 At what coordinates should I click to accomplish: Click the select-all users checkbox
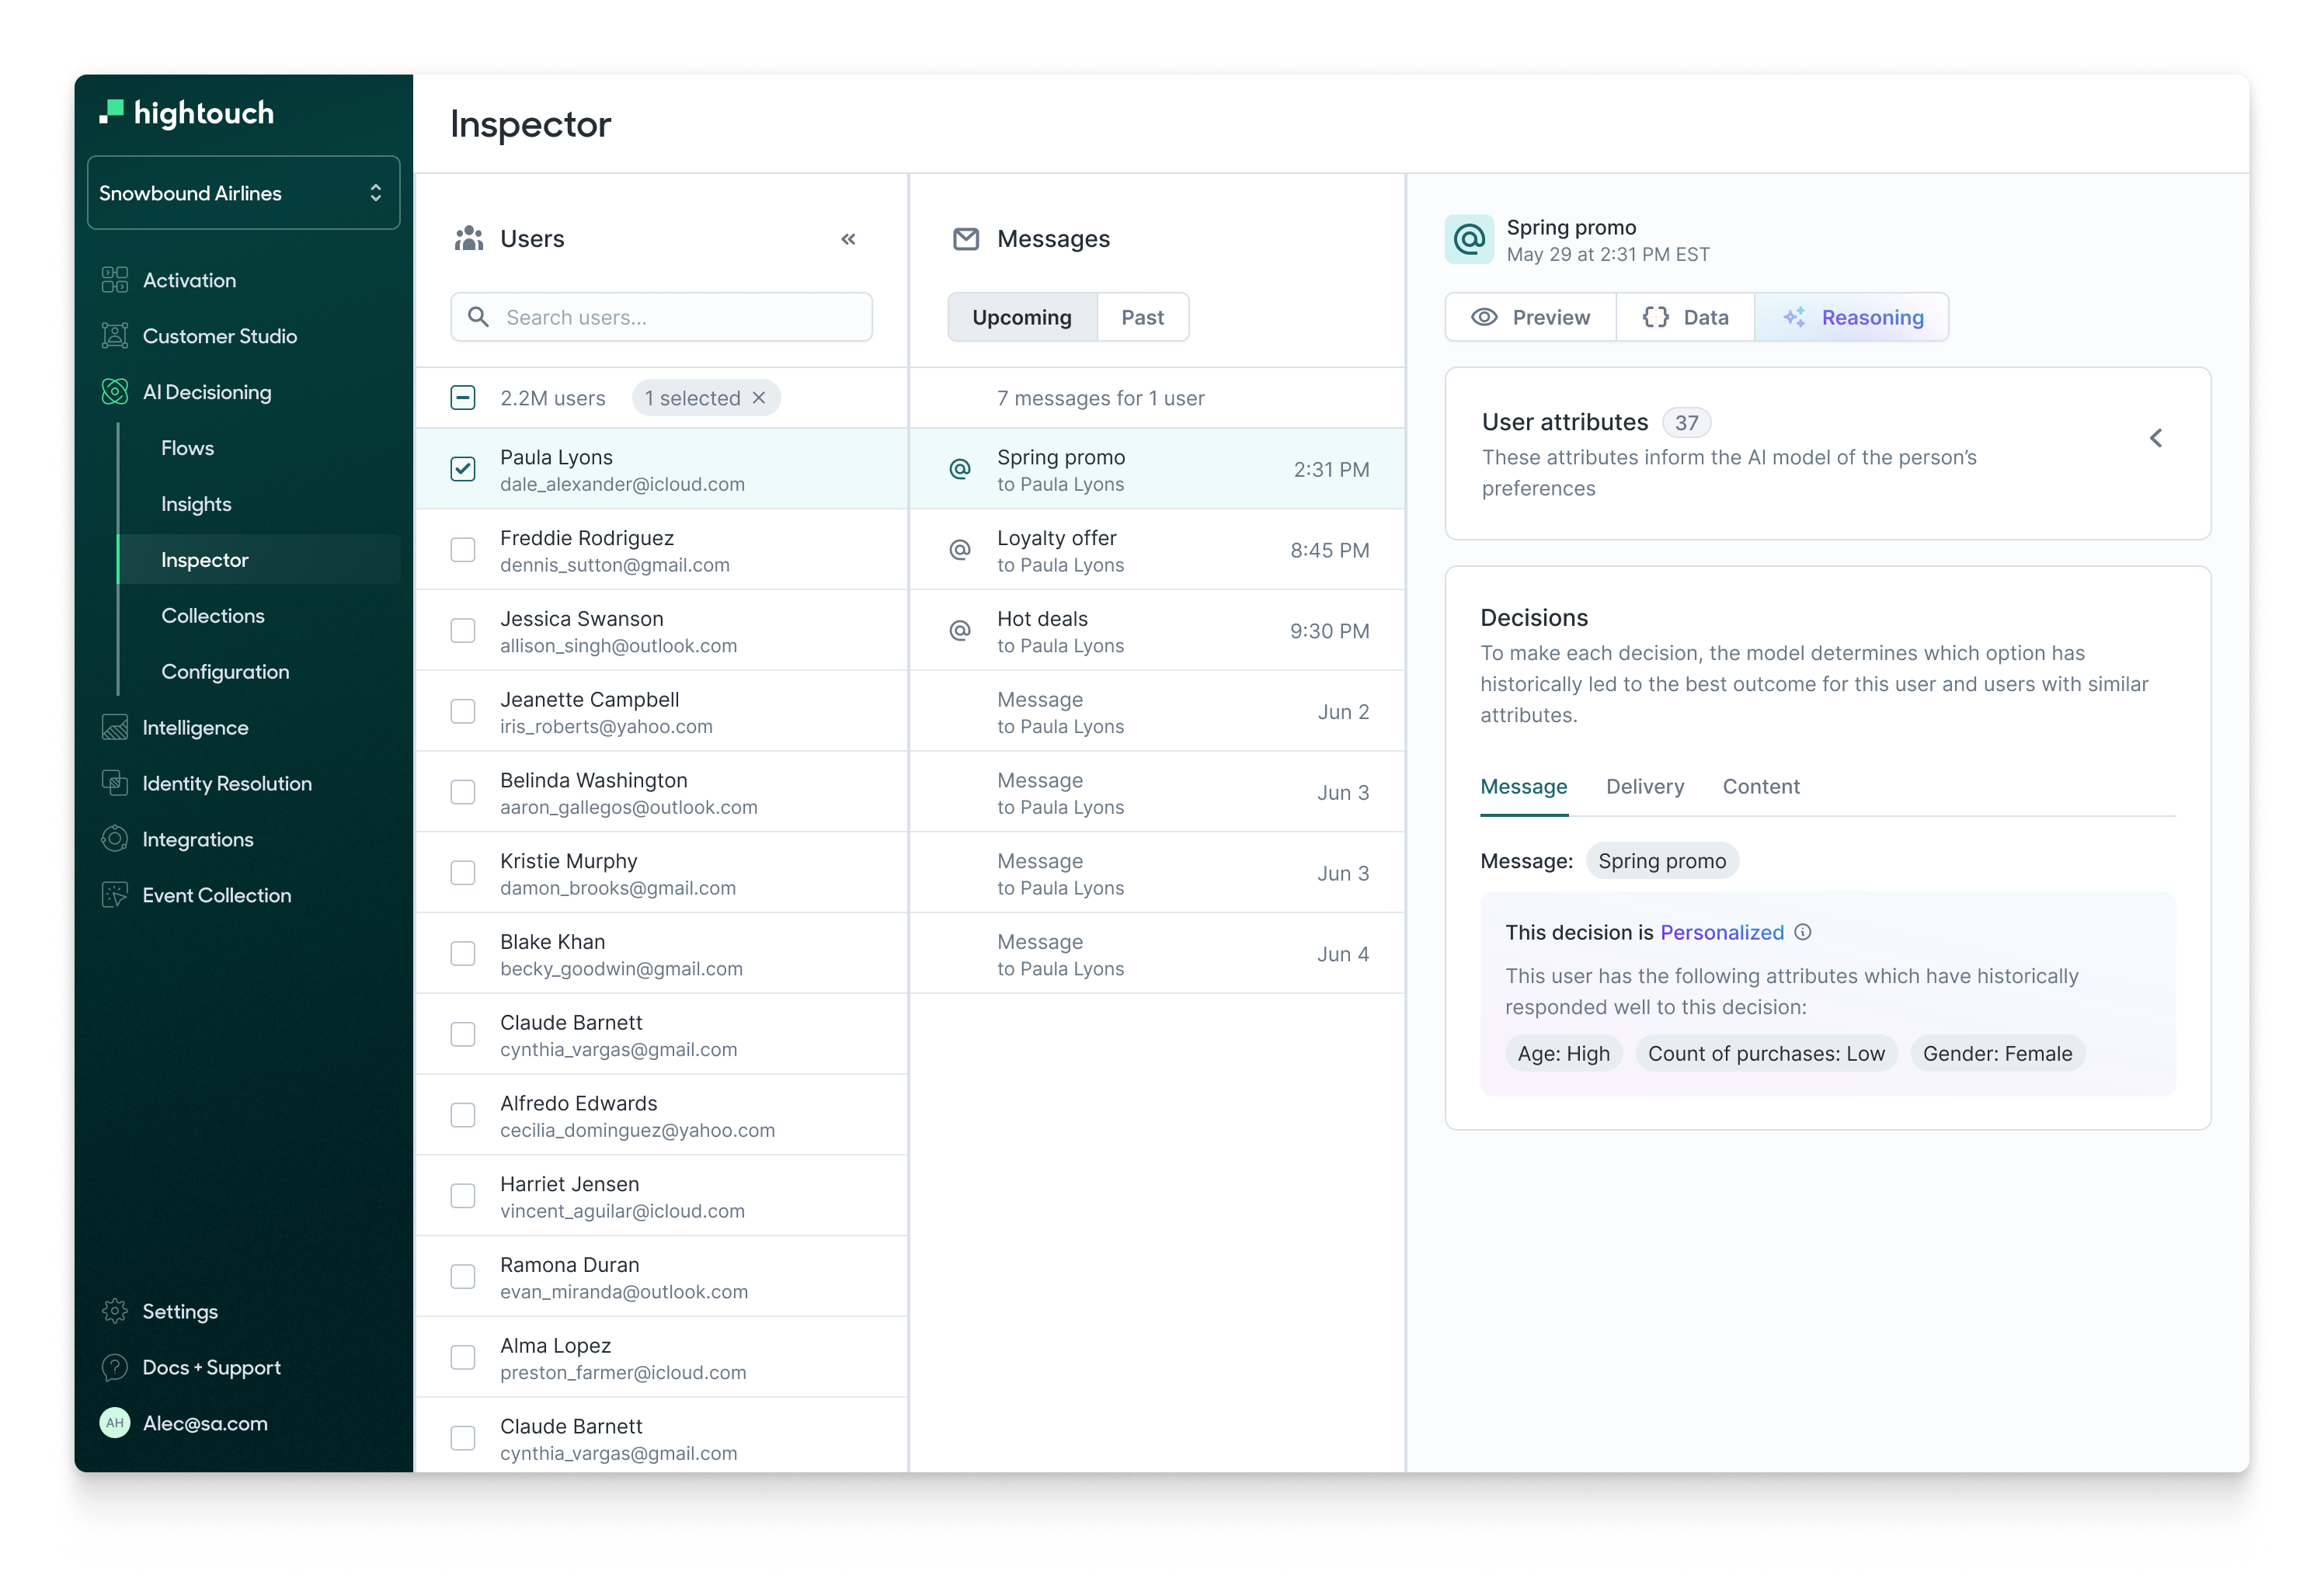(463, 397)
